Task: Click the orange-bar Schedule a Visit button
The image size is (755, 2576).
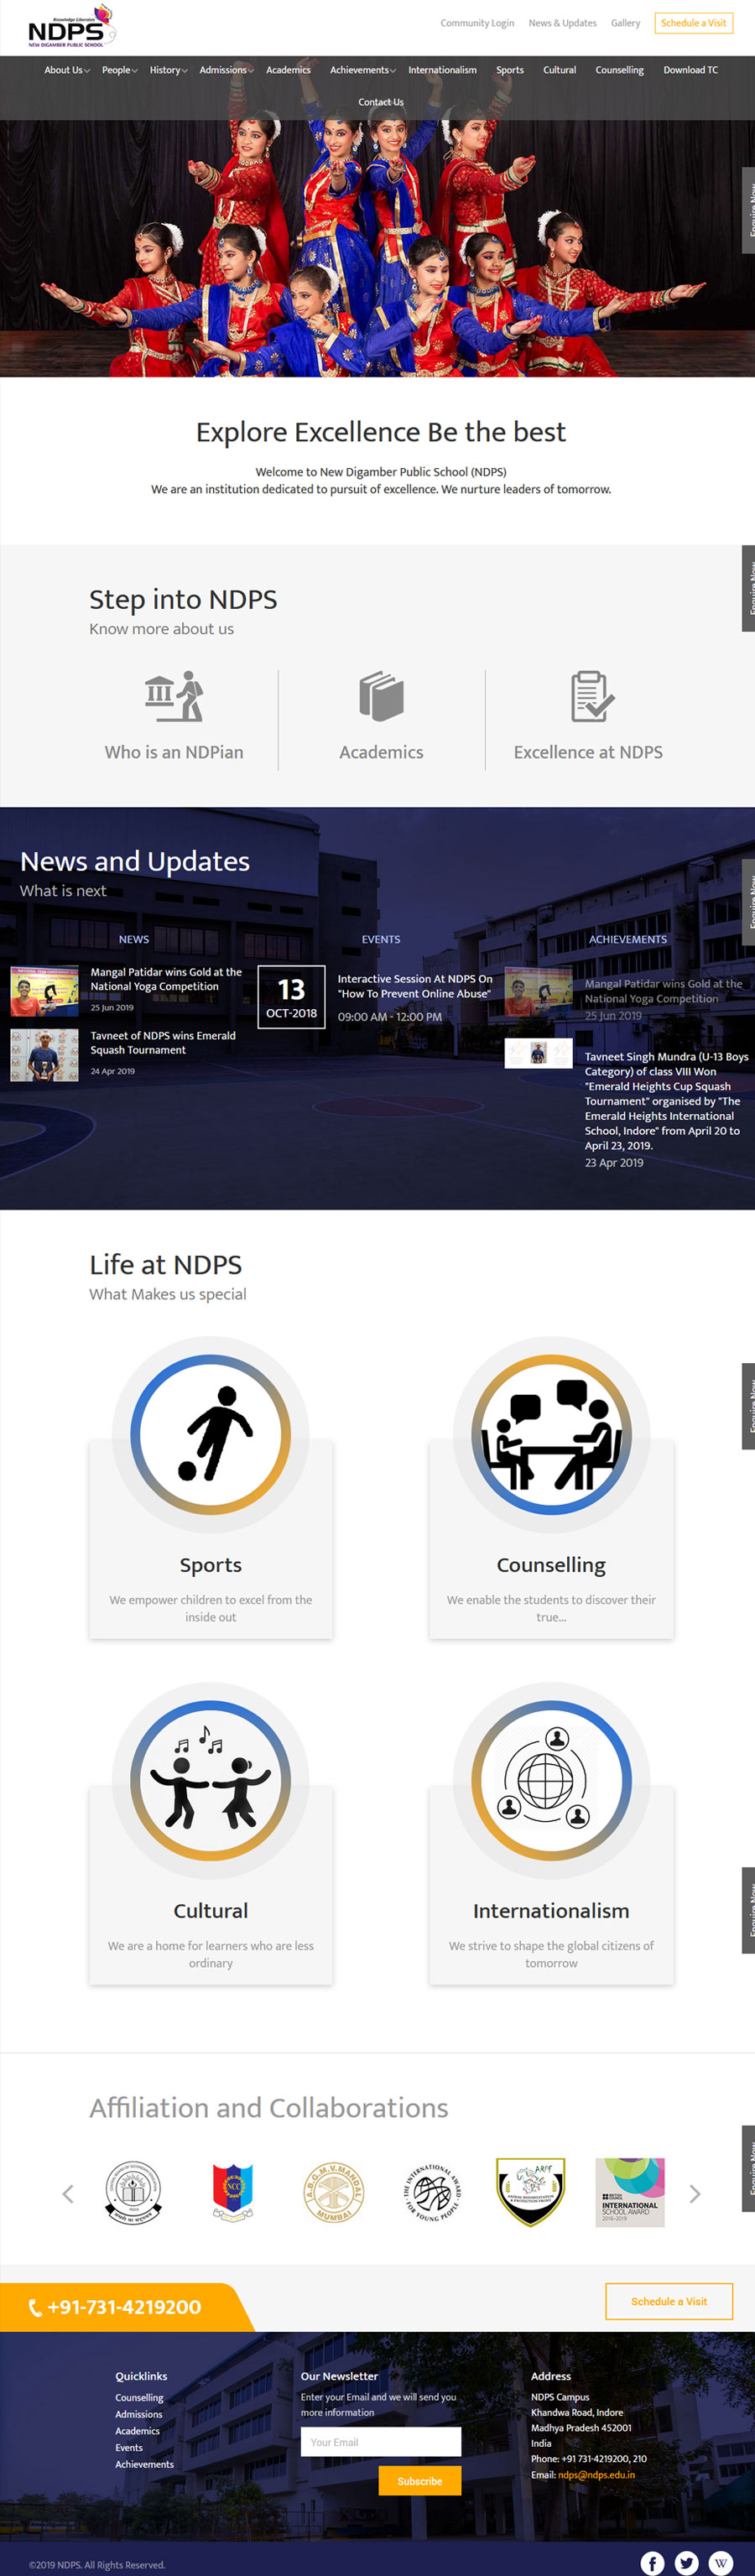Action: tap(668, 2301)
